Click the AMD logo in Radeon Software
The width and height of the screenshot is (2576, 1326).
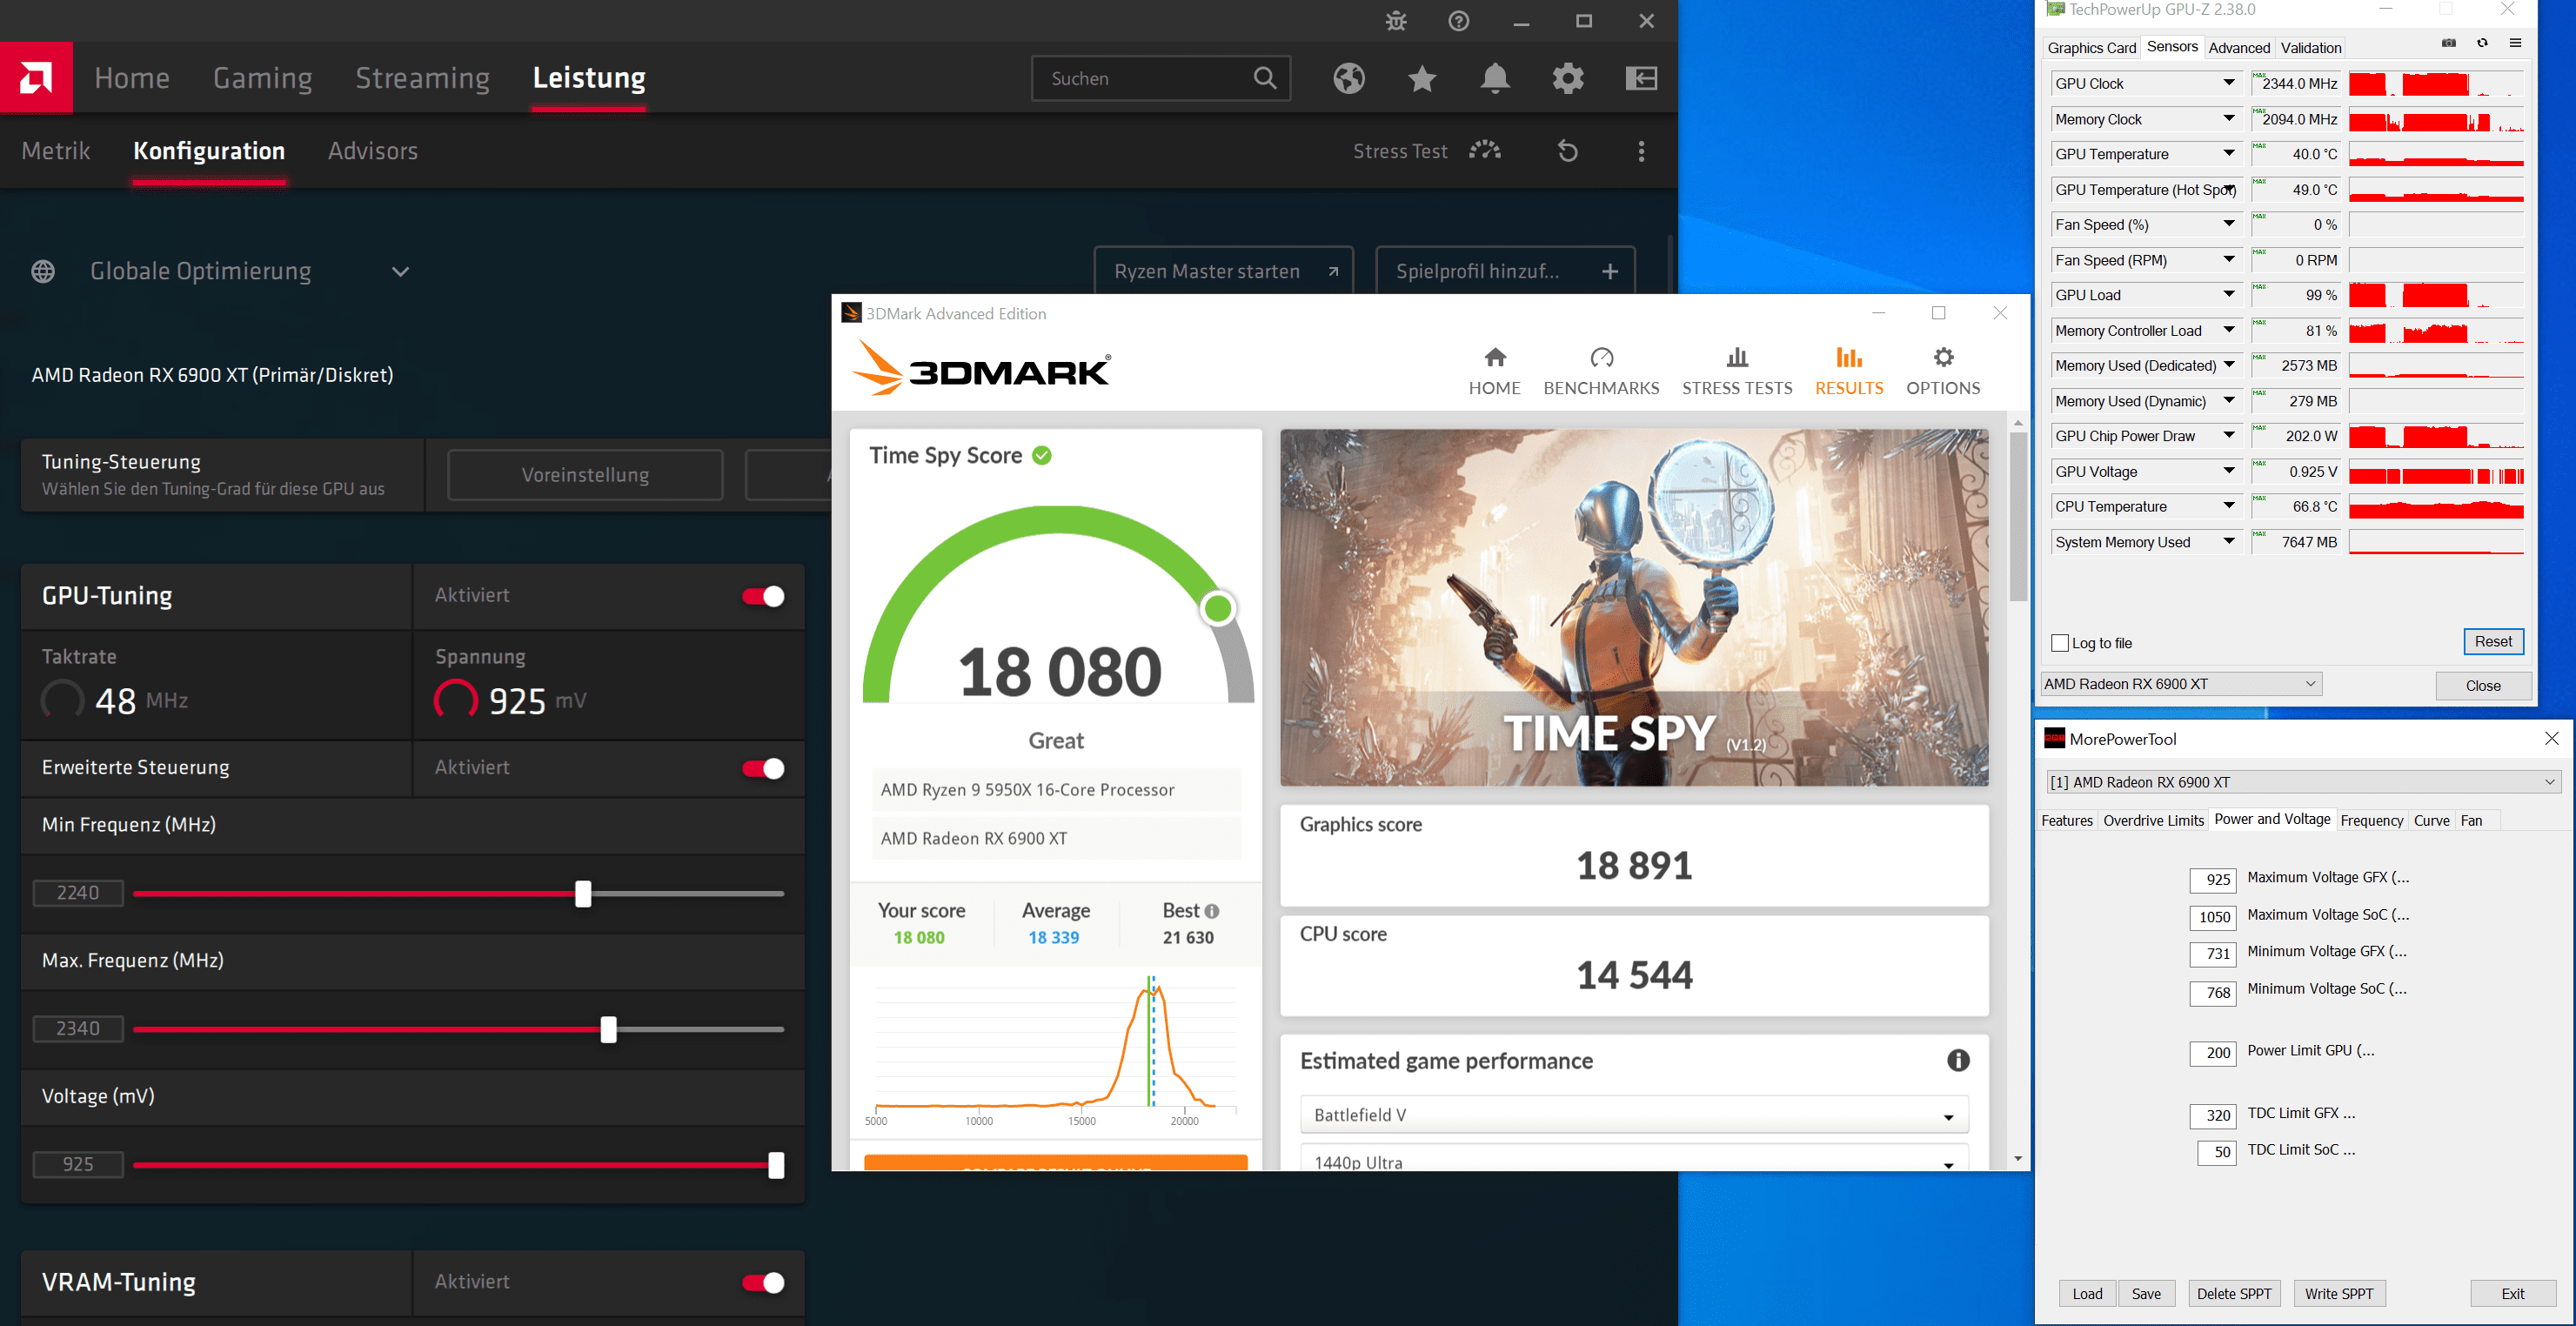pos(36,77)
